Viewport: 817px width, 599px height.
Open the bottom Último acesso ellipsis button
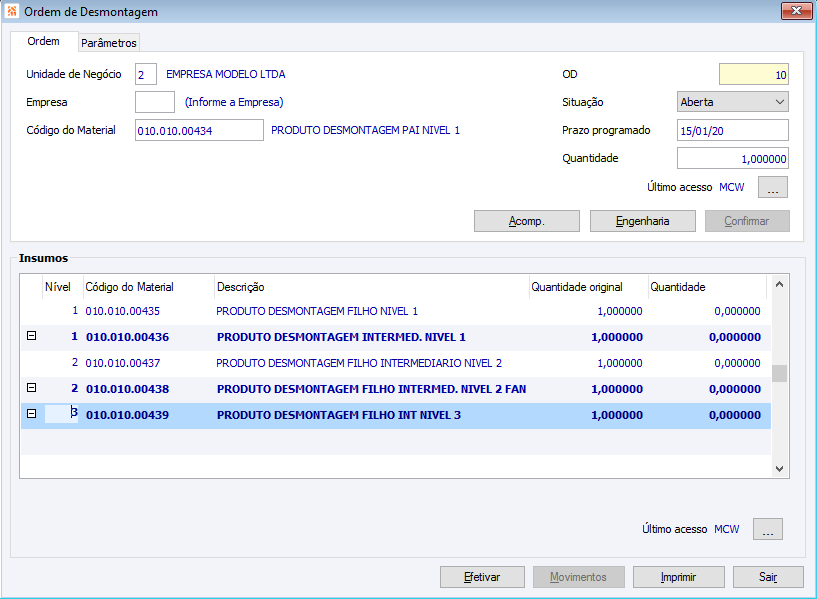[768, 529]
